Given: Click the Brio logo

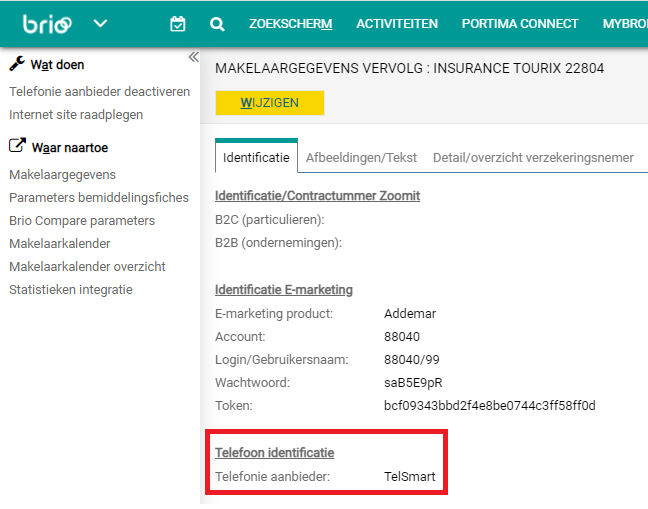Looking at the screenshot, I should [x=47, y=23].
